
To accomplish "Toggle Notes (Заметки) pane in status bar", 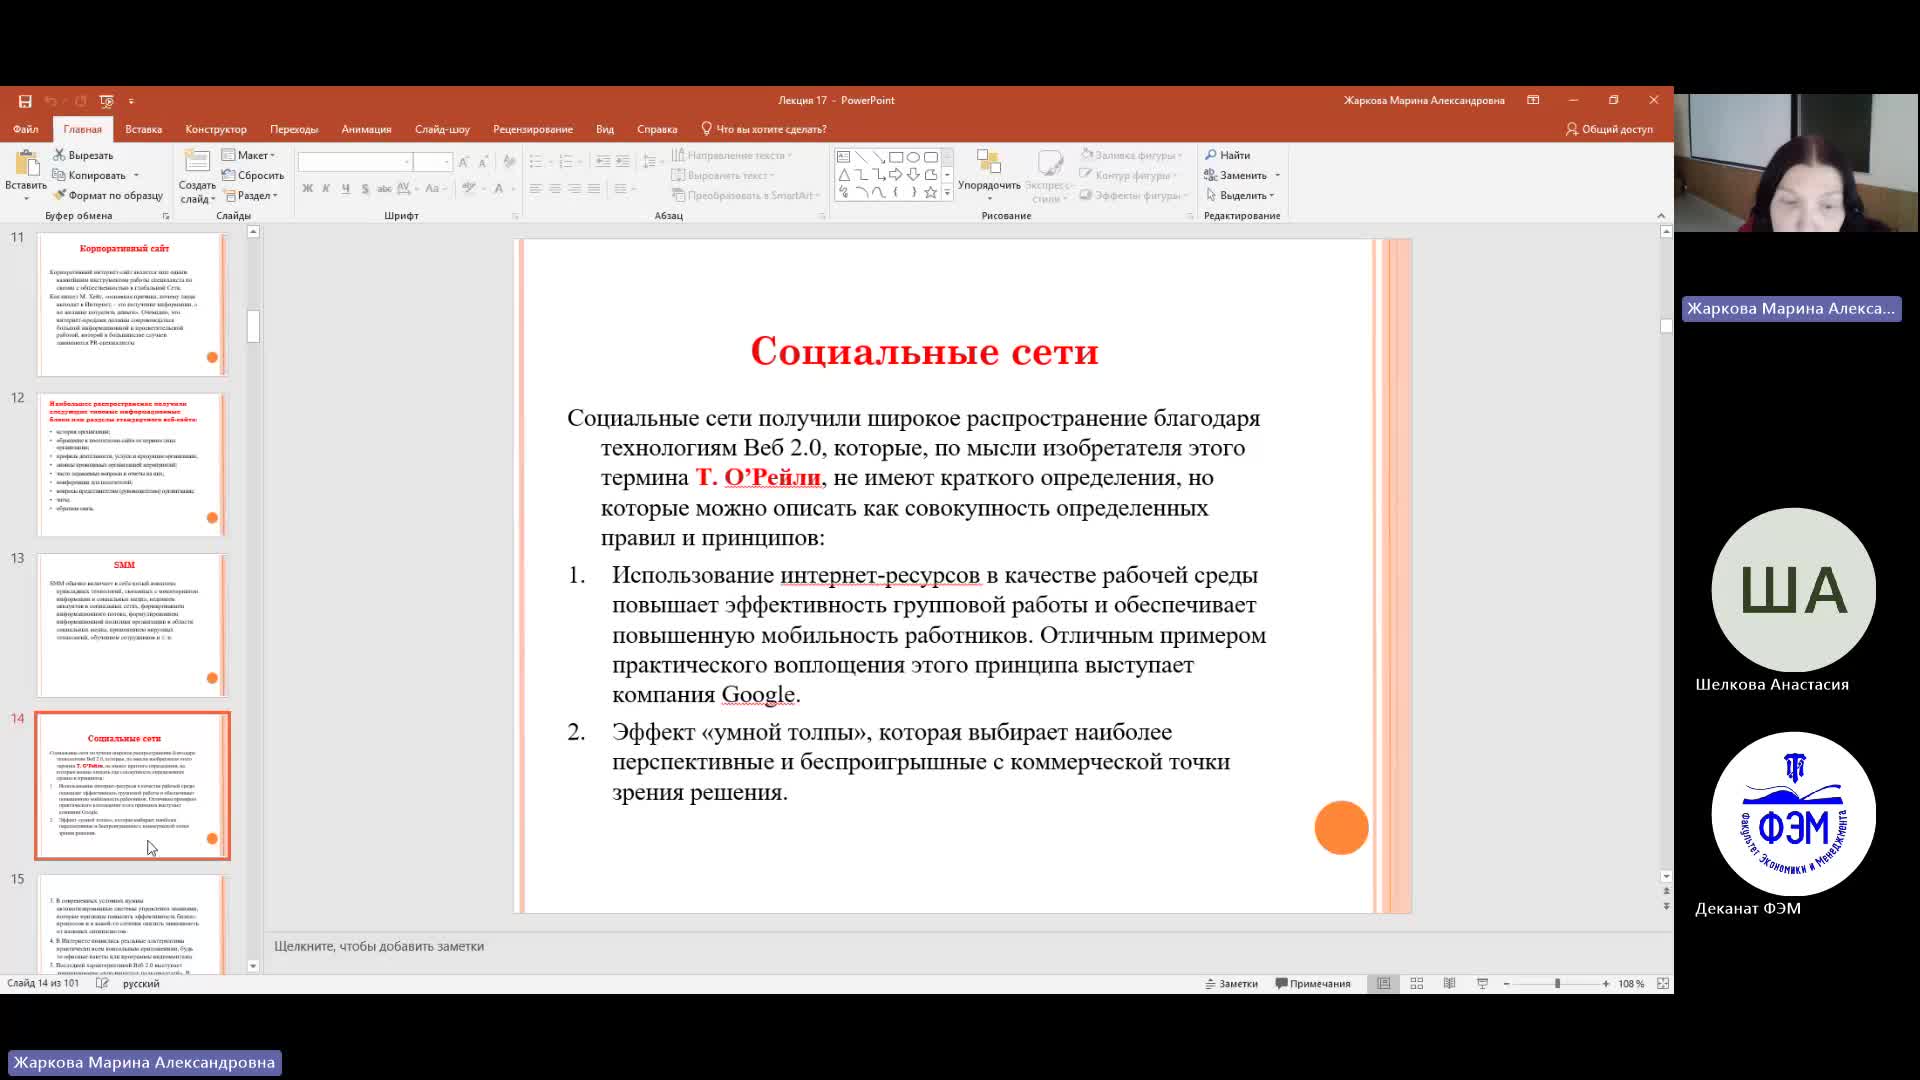I will click(1232, 984).
